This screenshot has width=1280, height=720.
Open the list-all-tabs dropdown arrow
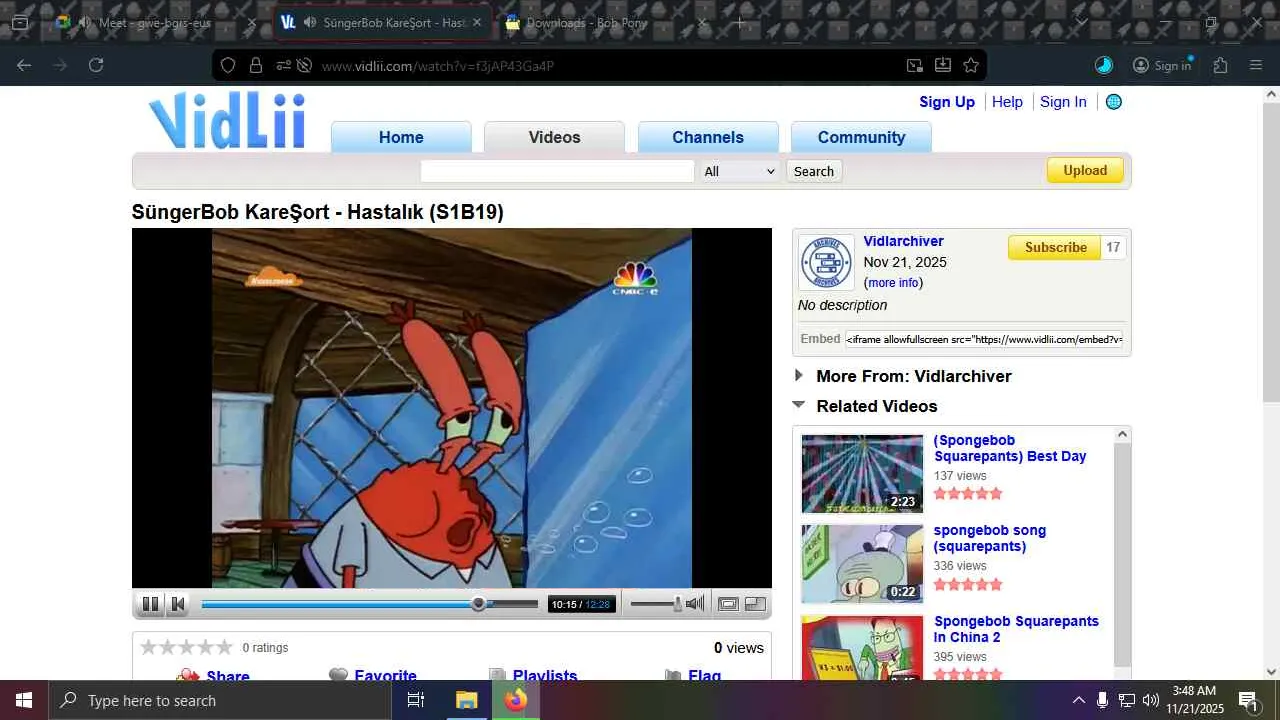[1081, 22]
